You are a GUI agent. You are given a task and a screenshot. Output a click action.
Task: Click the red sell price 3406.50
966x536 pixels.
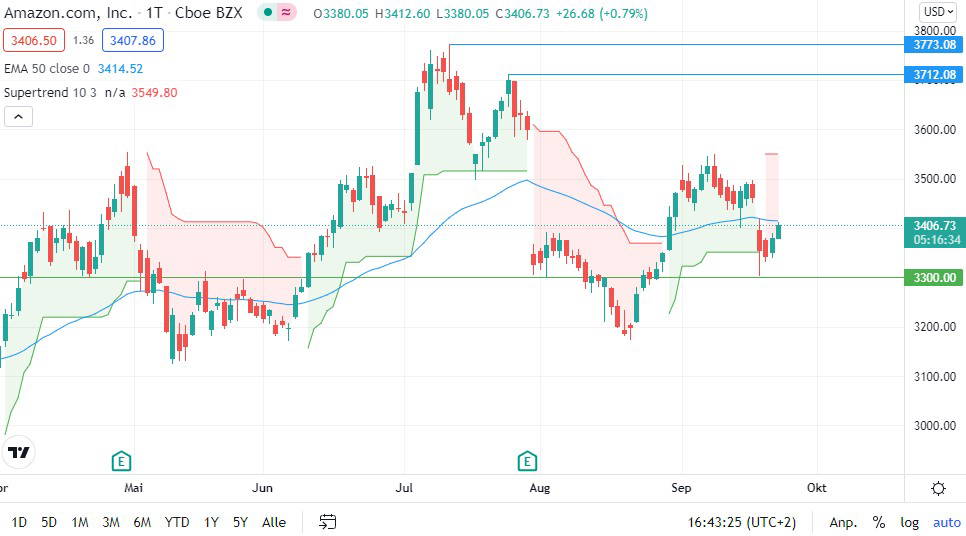34,40
